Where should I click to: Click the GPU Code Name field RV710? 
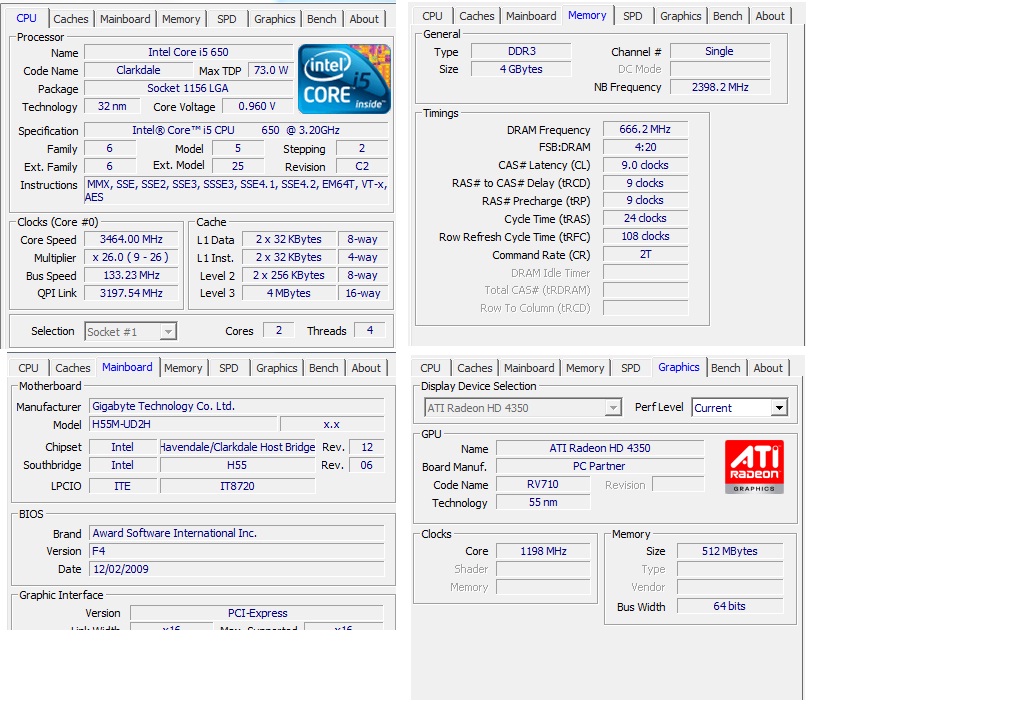click(x=542, y=485)
